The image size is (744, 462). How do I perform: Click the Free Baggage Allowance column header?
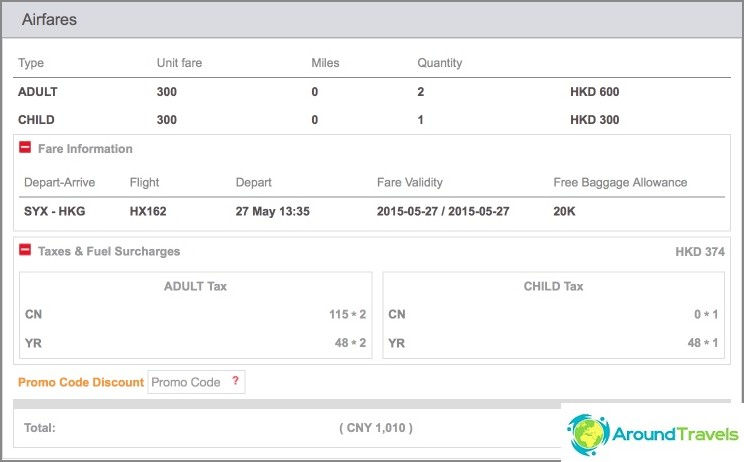pyautogui.click(x=620, y=183)
